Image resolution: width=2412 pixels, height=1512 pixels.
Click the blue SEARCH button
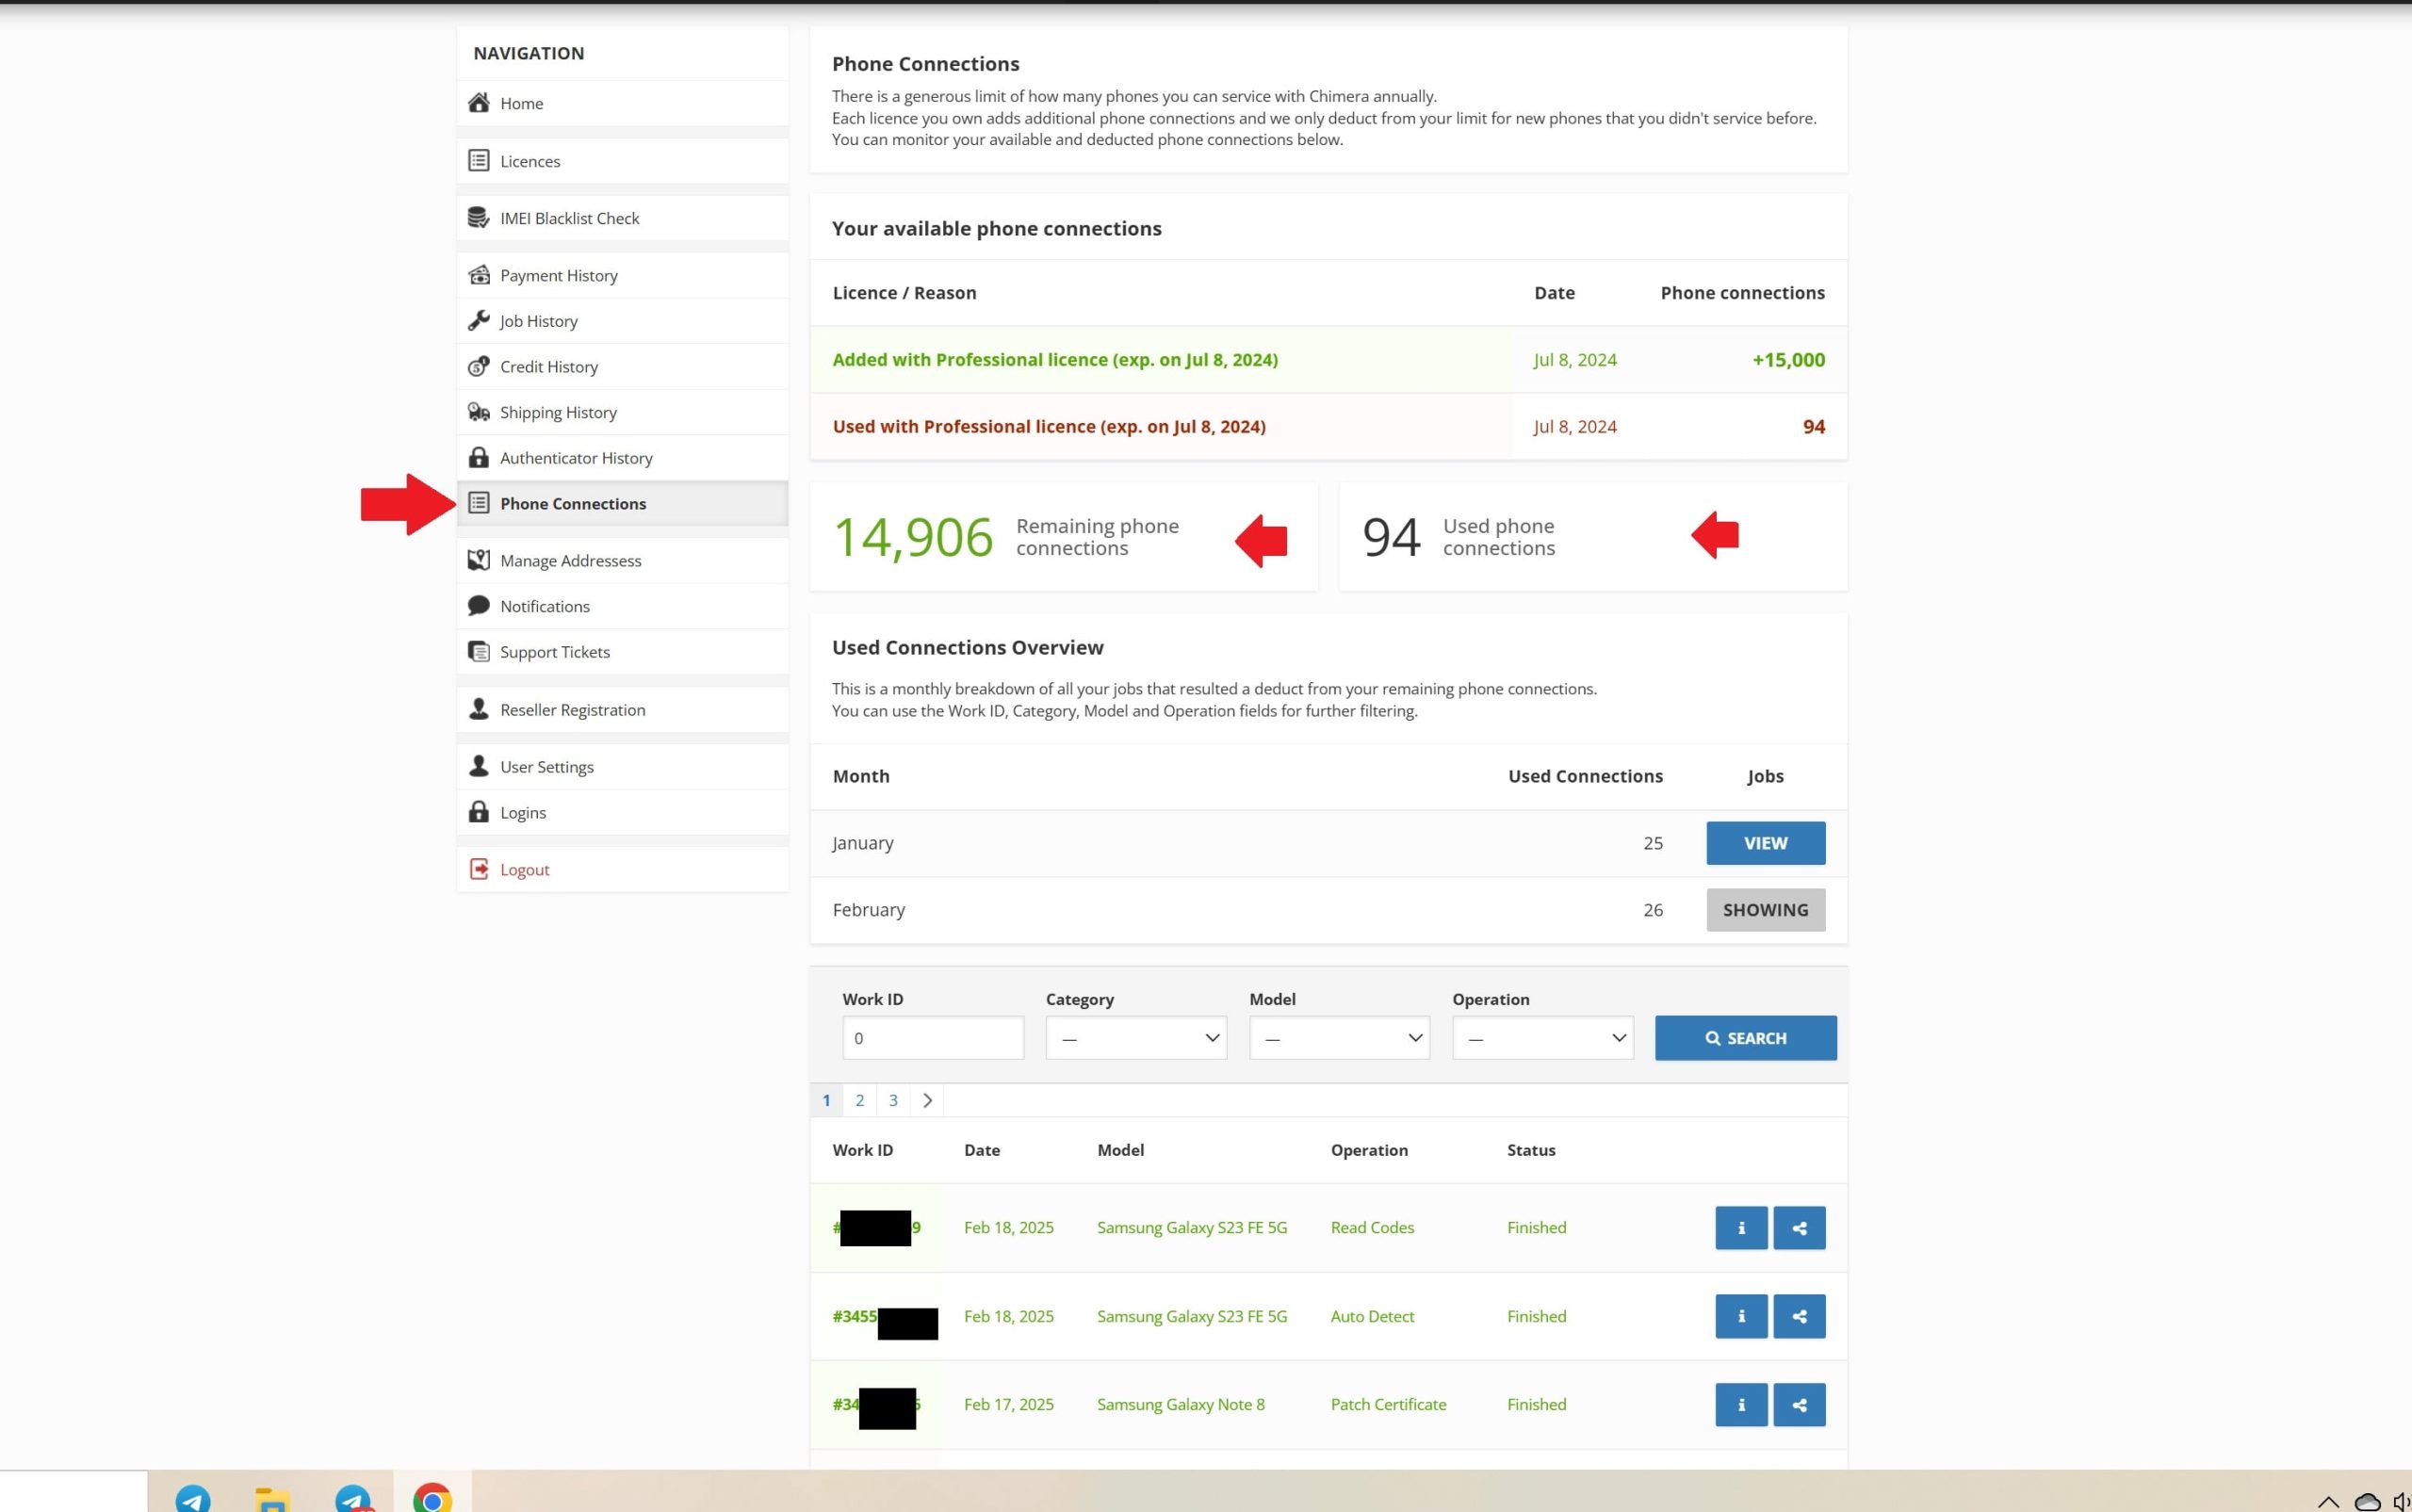[1744, 1038]
